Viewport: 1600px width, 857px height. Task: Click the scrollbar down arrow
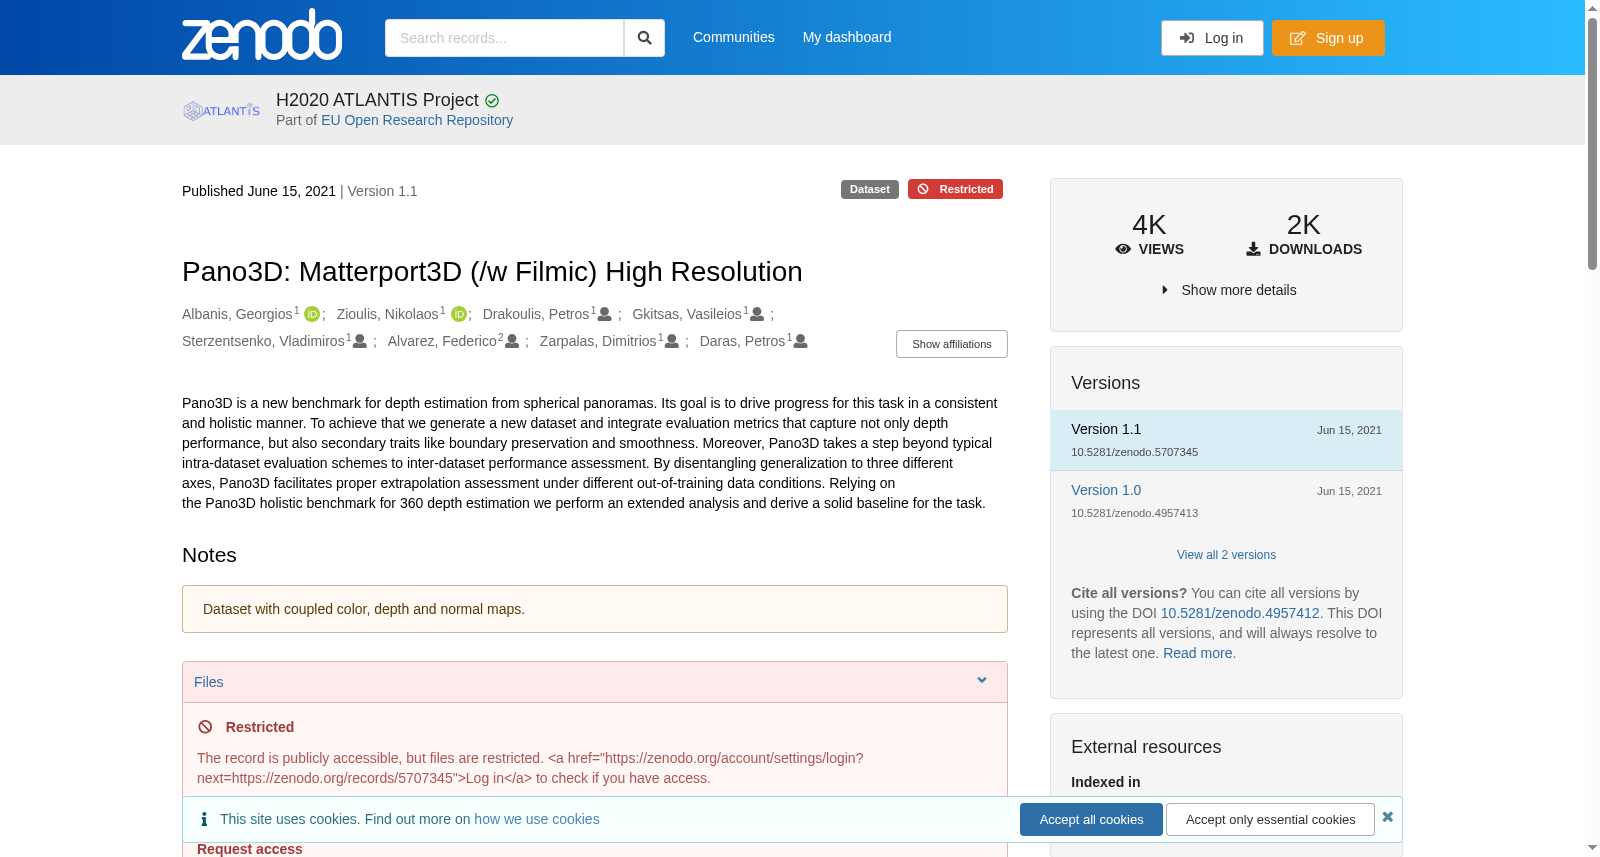coord(1592,848)
